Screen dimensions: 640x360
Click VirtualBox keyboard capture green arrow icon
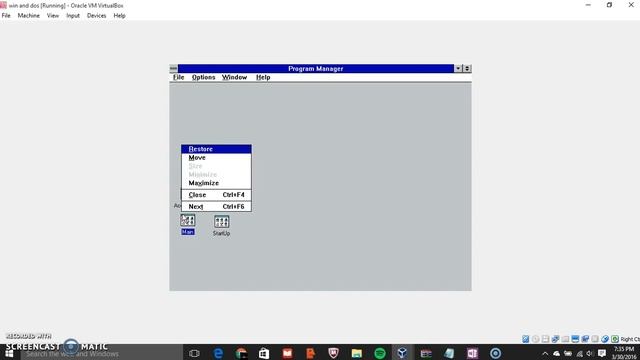click(615, 339)
